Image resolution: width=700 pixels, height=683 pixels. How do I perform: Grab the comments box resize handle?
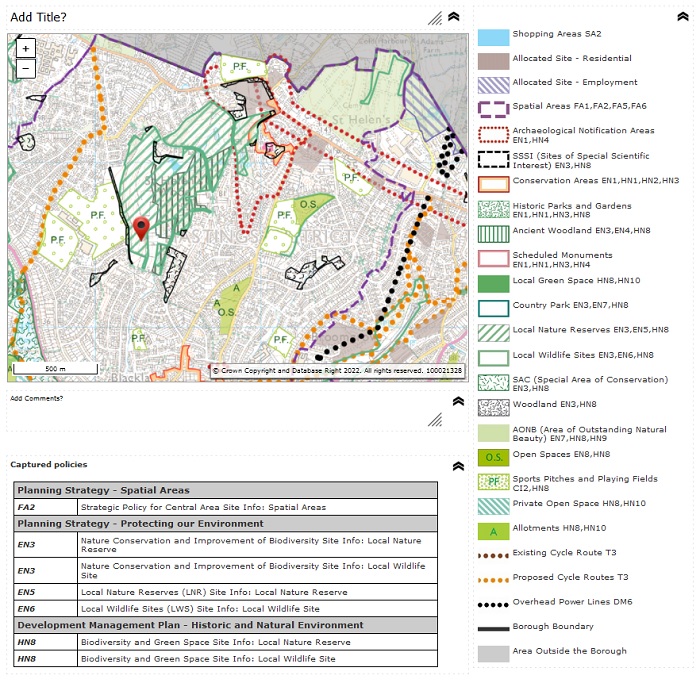[x=435, y=420]
